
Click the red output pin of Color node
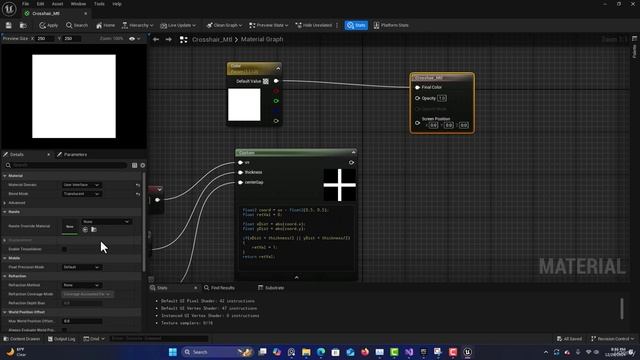276,91
